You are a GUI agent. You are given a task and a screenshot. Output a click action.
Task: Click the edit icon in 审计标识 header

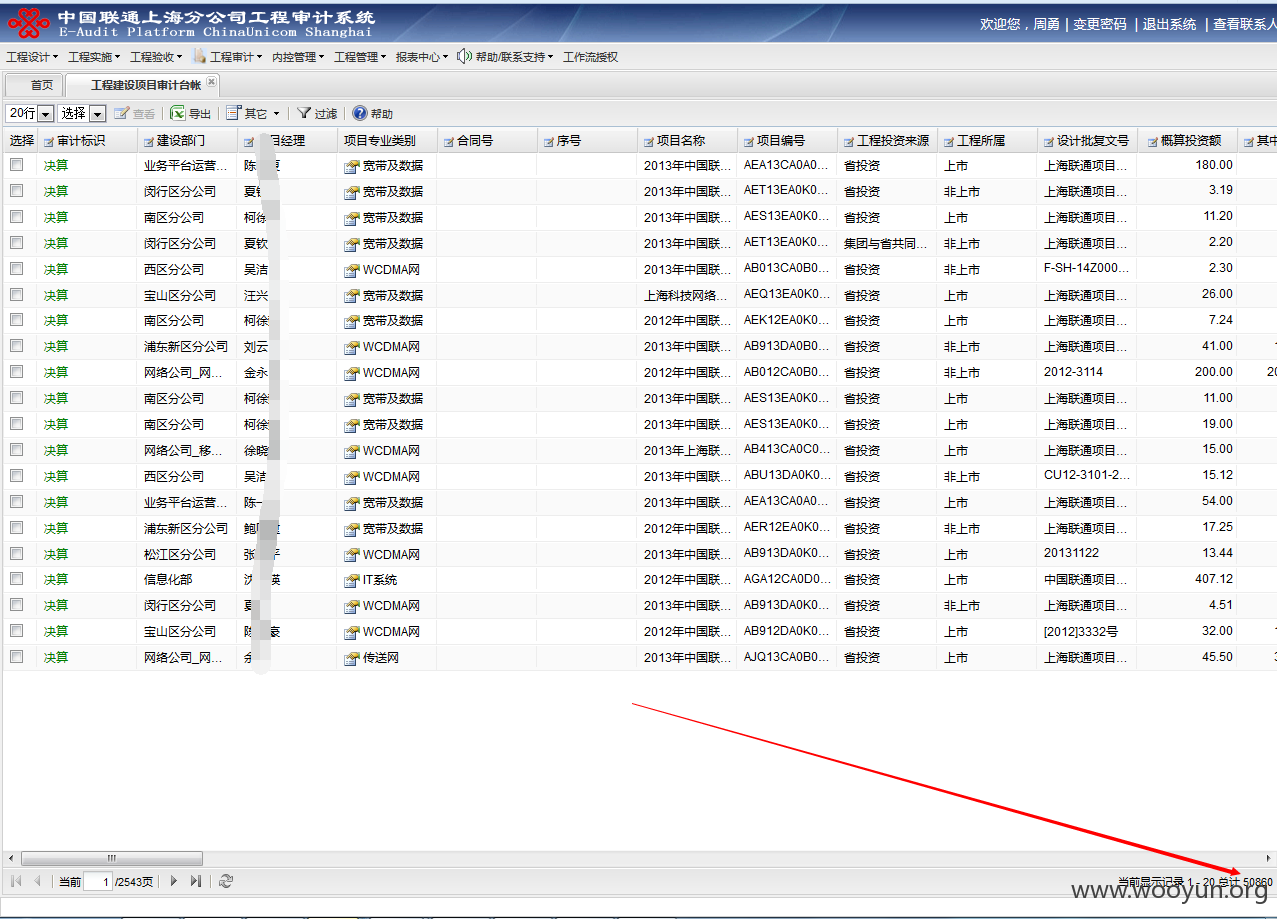click(x=49, y=142)
